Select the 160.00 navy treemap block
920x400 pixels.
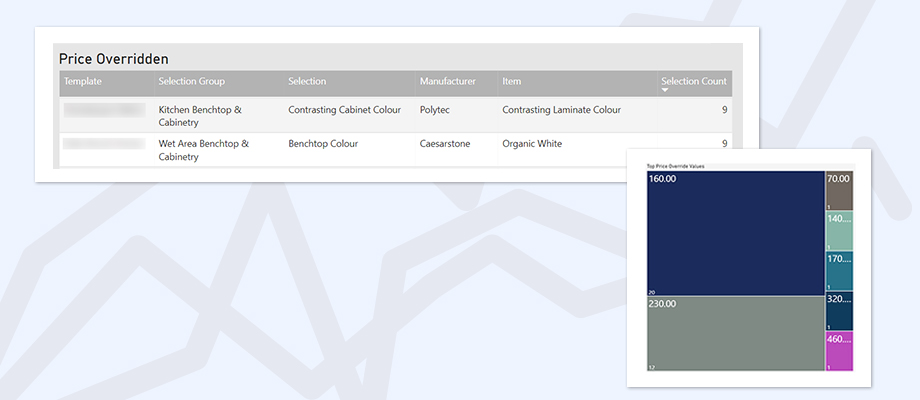pos(736,233)
